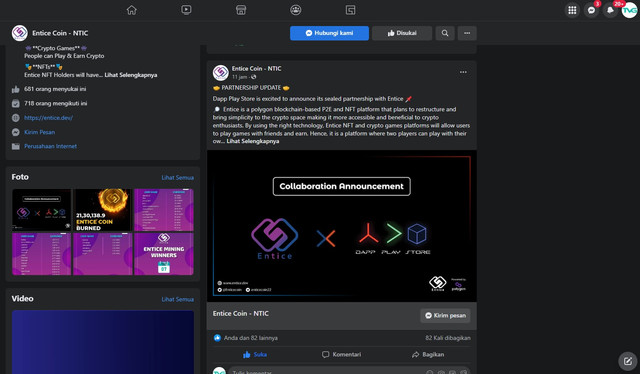Click the post author name Entice Coin - NTIC
The height and width of the screenshot is (374, 640).
click(256, 69)
